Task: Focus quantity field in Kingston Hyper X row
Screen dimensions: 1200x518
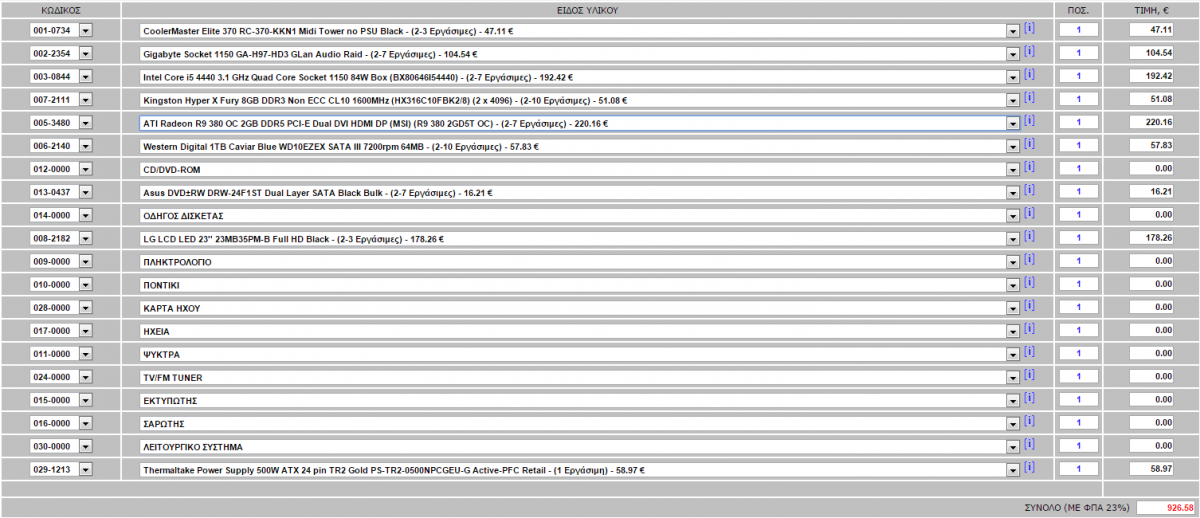Action: pos(1078,99)
